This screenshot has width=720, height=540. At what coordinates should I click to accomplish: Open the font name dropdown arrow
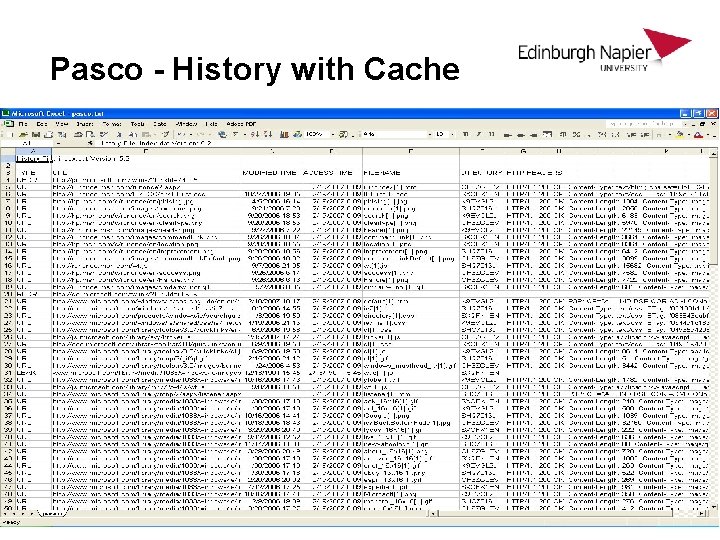pyautogui.click(x=430, y=135)
